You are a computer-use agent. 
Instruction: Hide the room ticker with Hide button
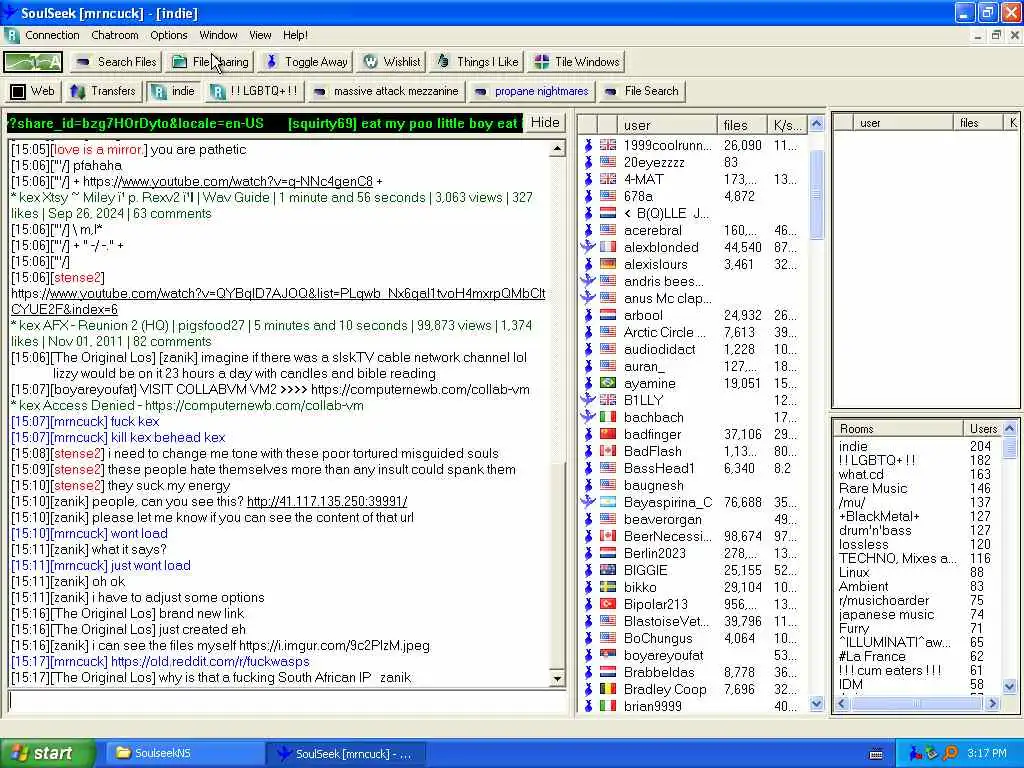pos(545,123)
